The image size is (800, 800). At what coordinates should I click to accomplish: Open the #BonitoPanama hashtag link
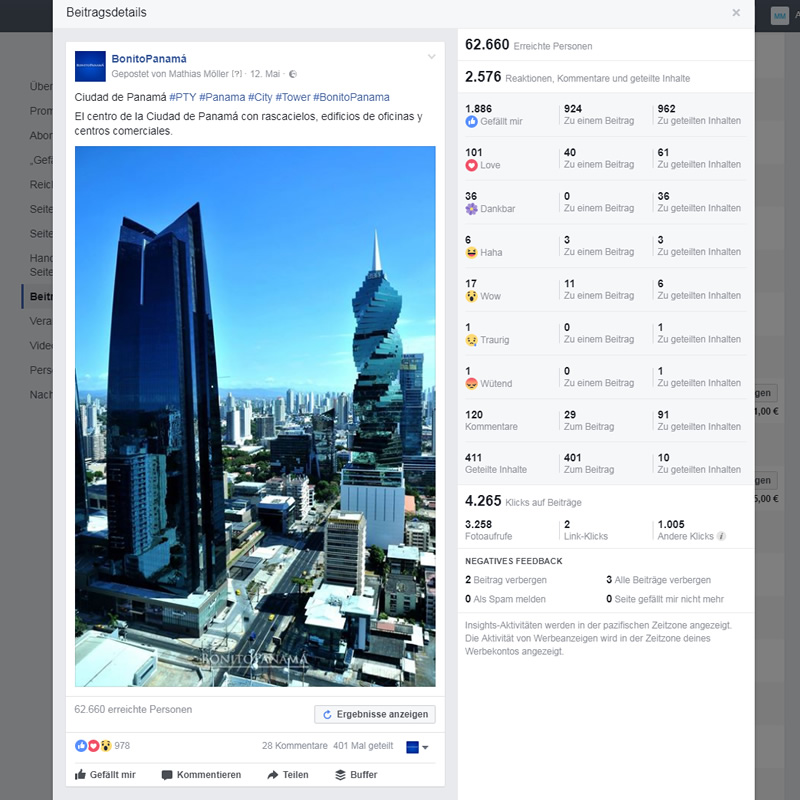click(x=351, y=97)
